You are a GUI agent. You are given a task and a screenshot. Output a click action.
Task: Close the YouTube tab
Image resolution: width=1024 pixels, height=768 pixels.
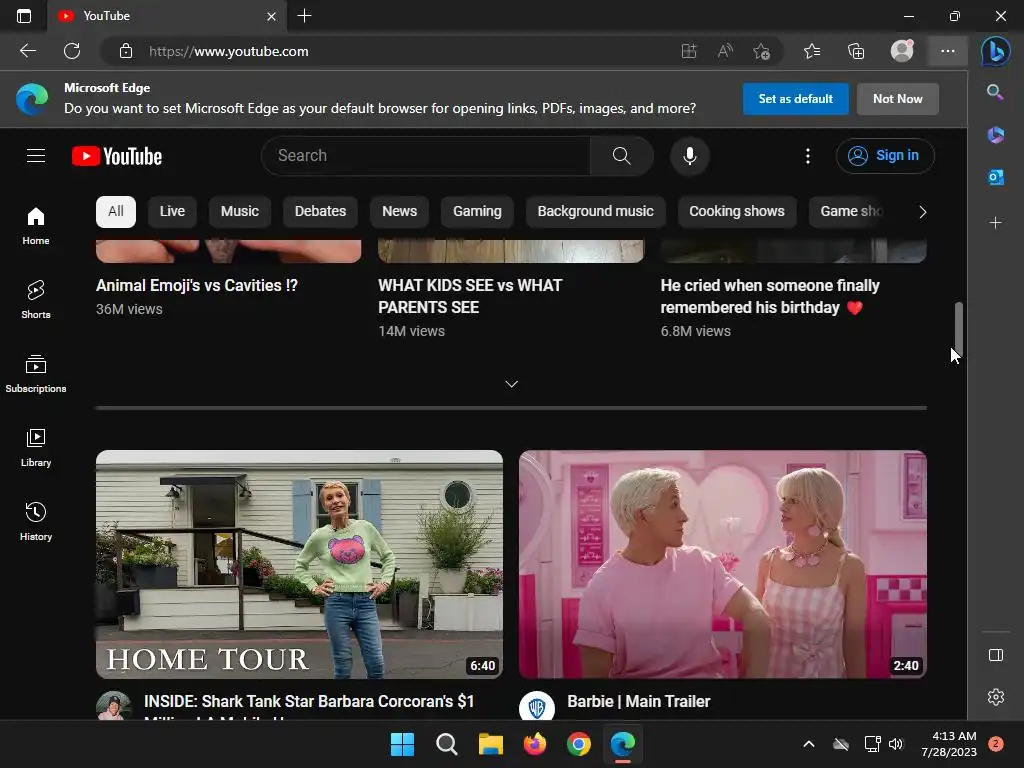tap(271, 16)
